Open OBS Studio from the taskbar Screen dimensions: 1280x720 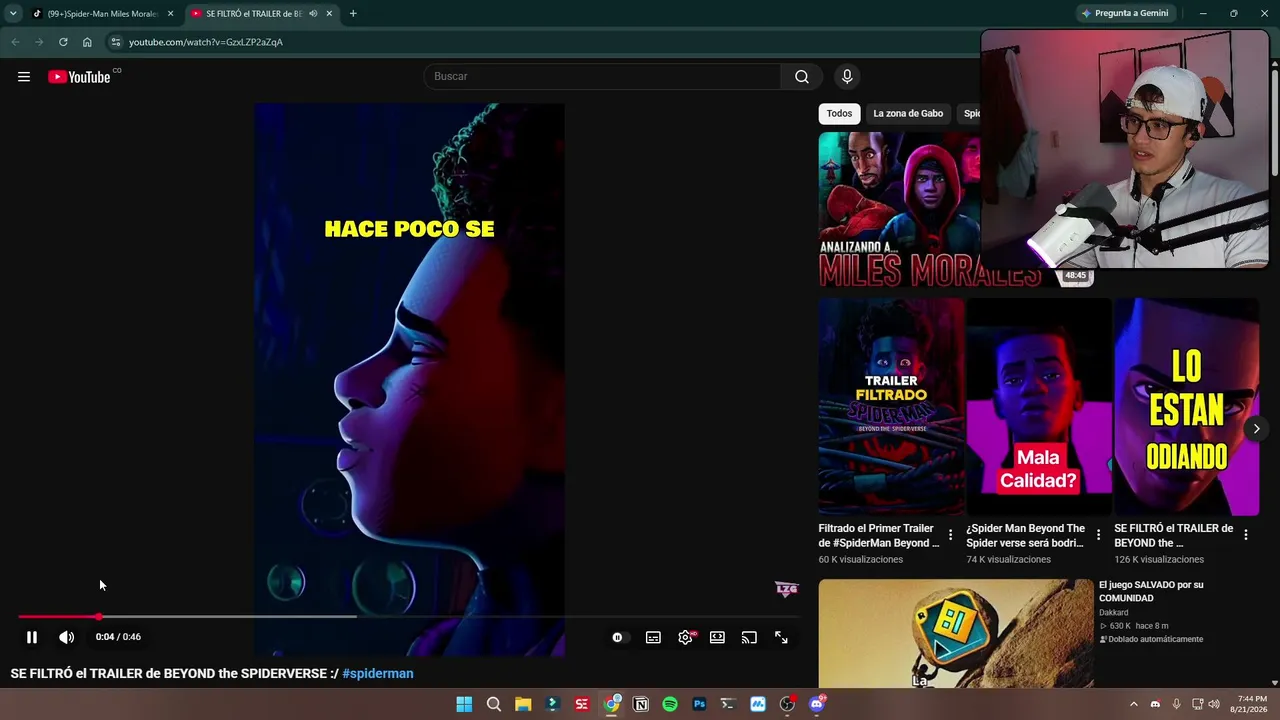[x=787, y=704]
